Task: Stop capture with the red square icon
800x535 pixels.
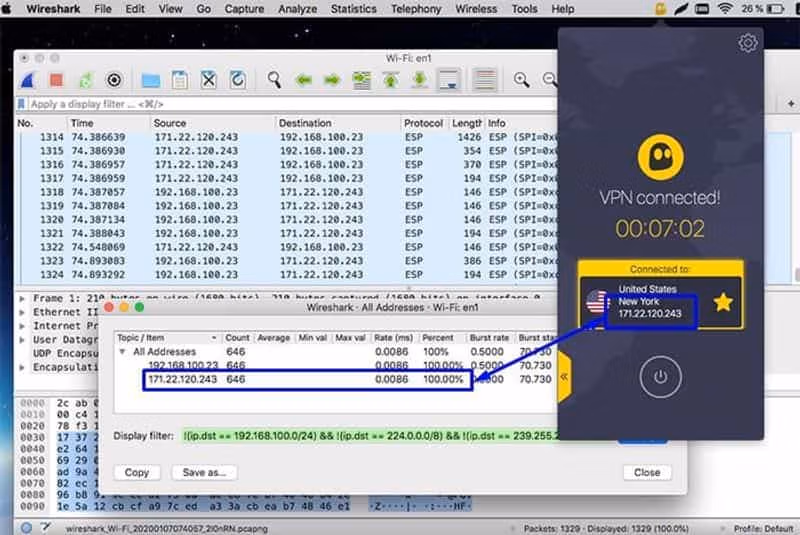Action: 56,80
